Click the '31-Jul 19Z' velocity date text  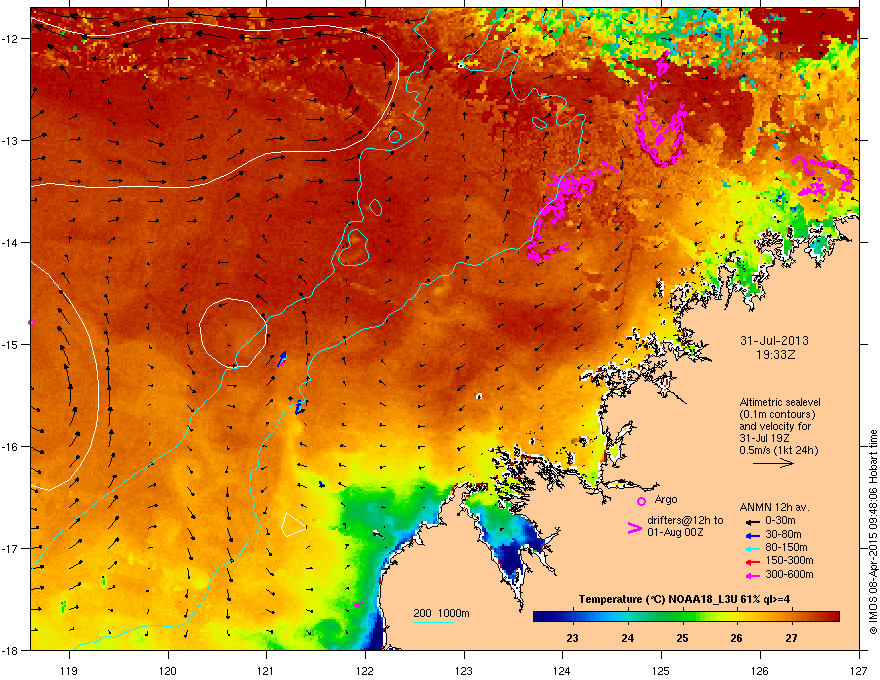(763, 439)
